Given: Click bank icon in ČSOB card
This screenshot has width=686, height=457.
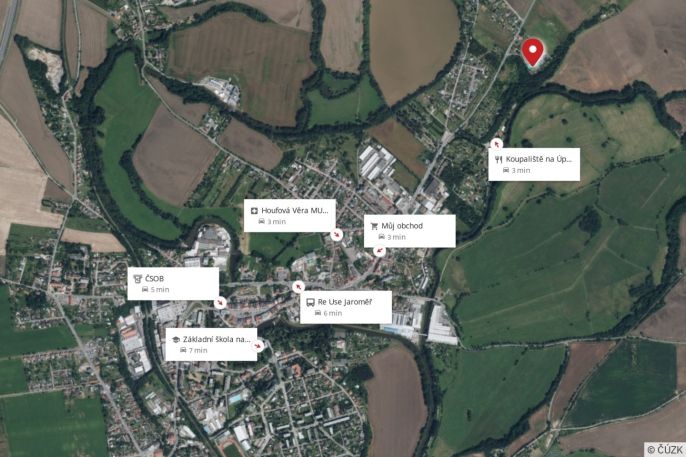Looking at the screenshot, I should pos(138,279).
